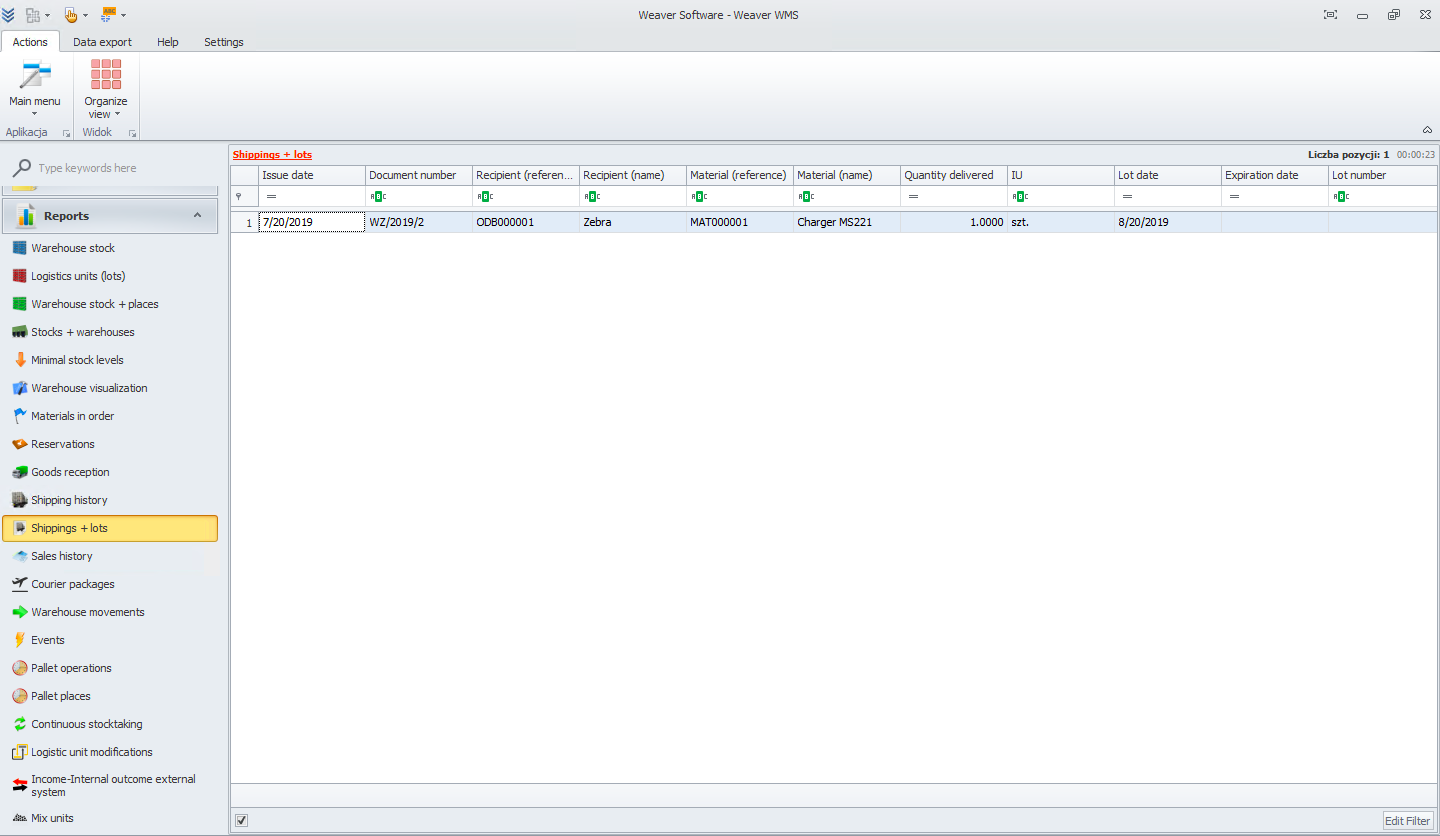Open Logistic unit modifications report
This screenshot has height=836, width=1440.
point(110,752)
